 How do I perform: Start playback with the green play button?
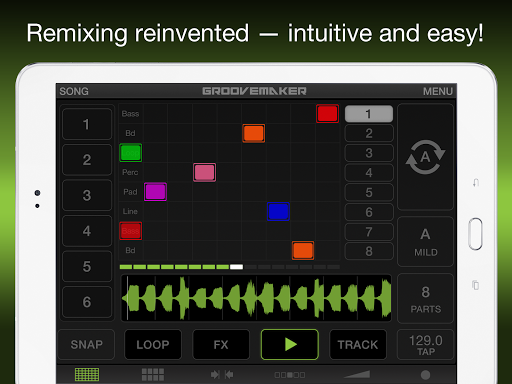290,344
